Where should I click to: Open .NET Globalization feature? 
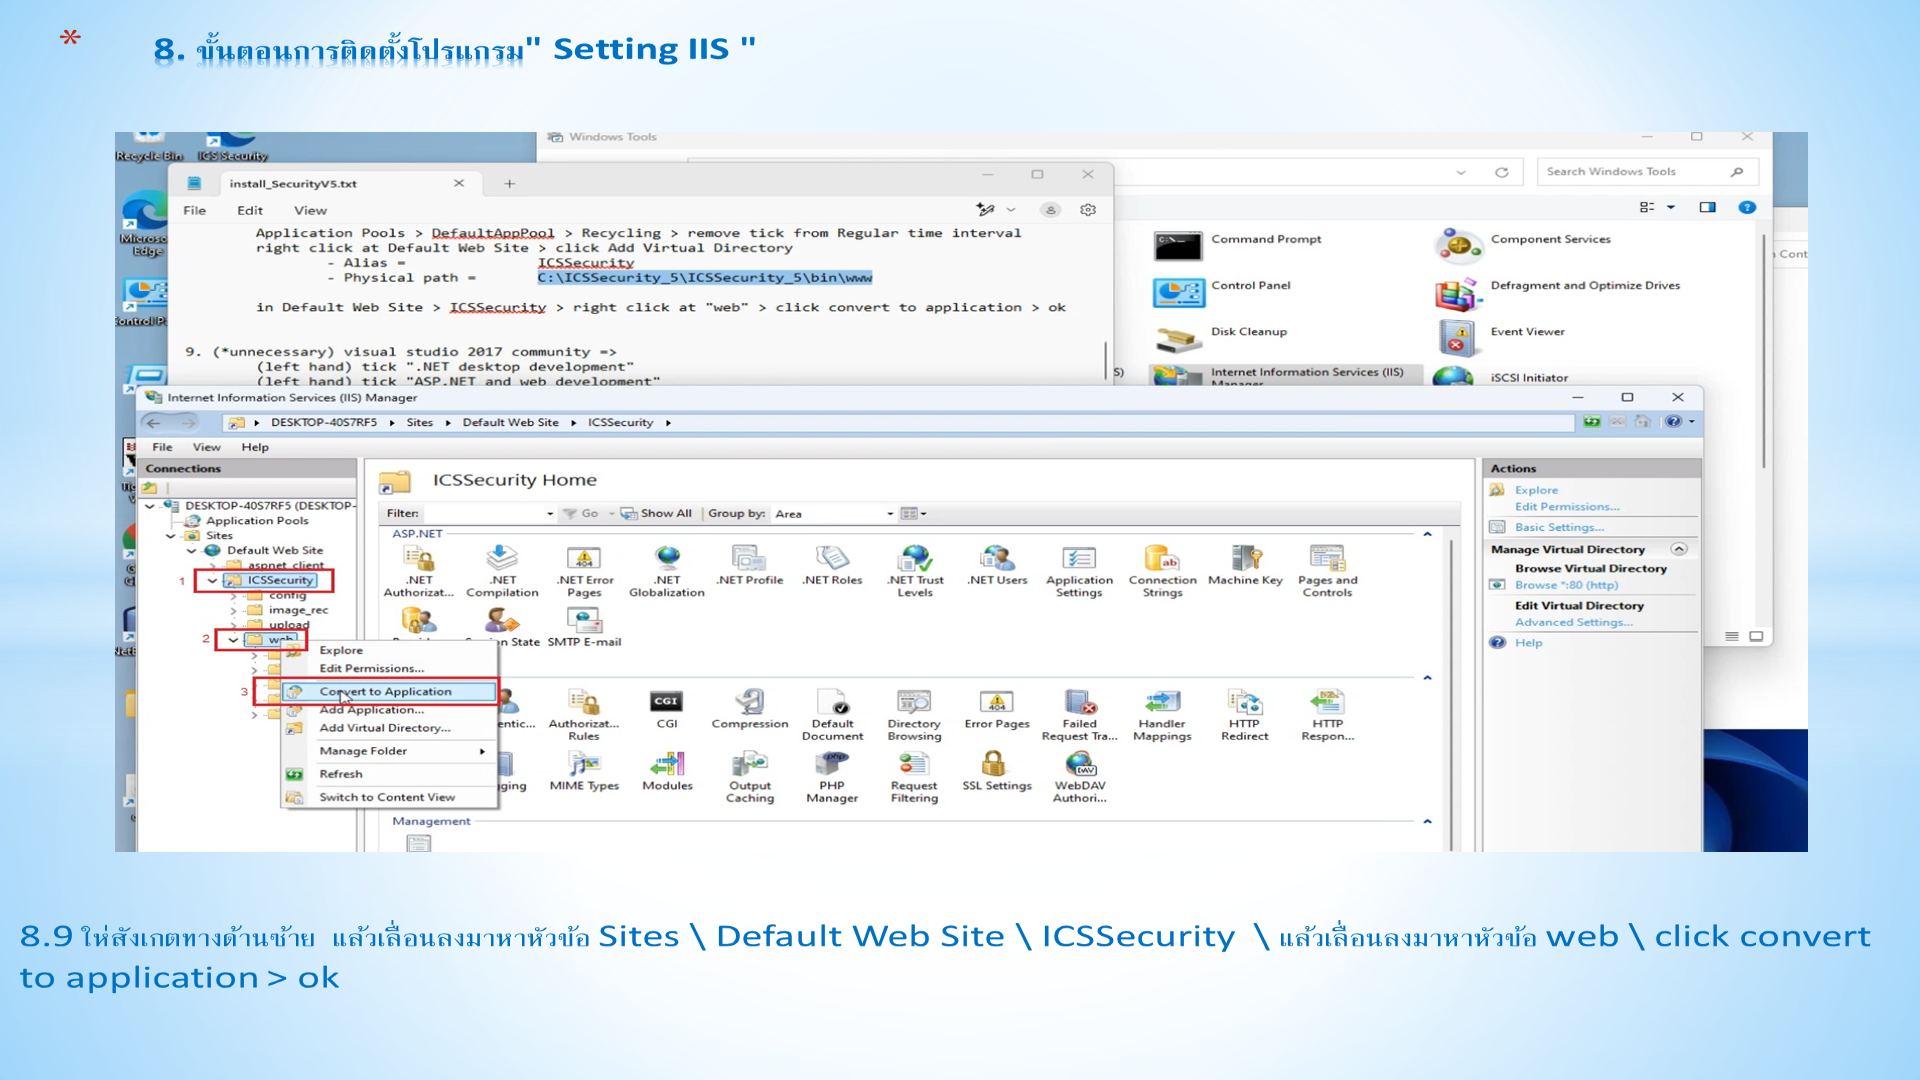667,571
